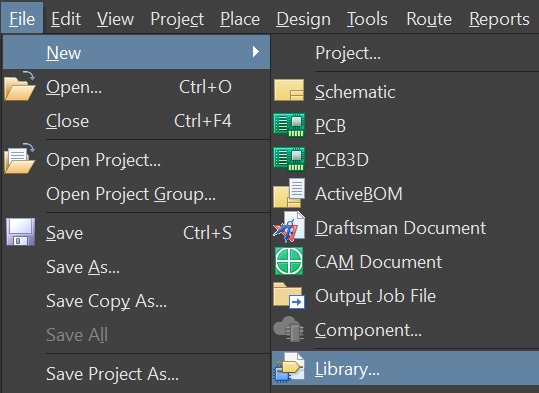Click the Open folder icon
The width and height of the screenshot is (539, 393).
pos(20,86)
